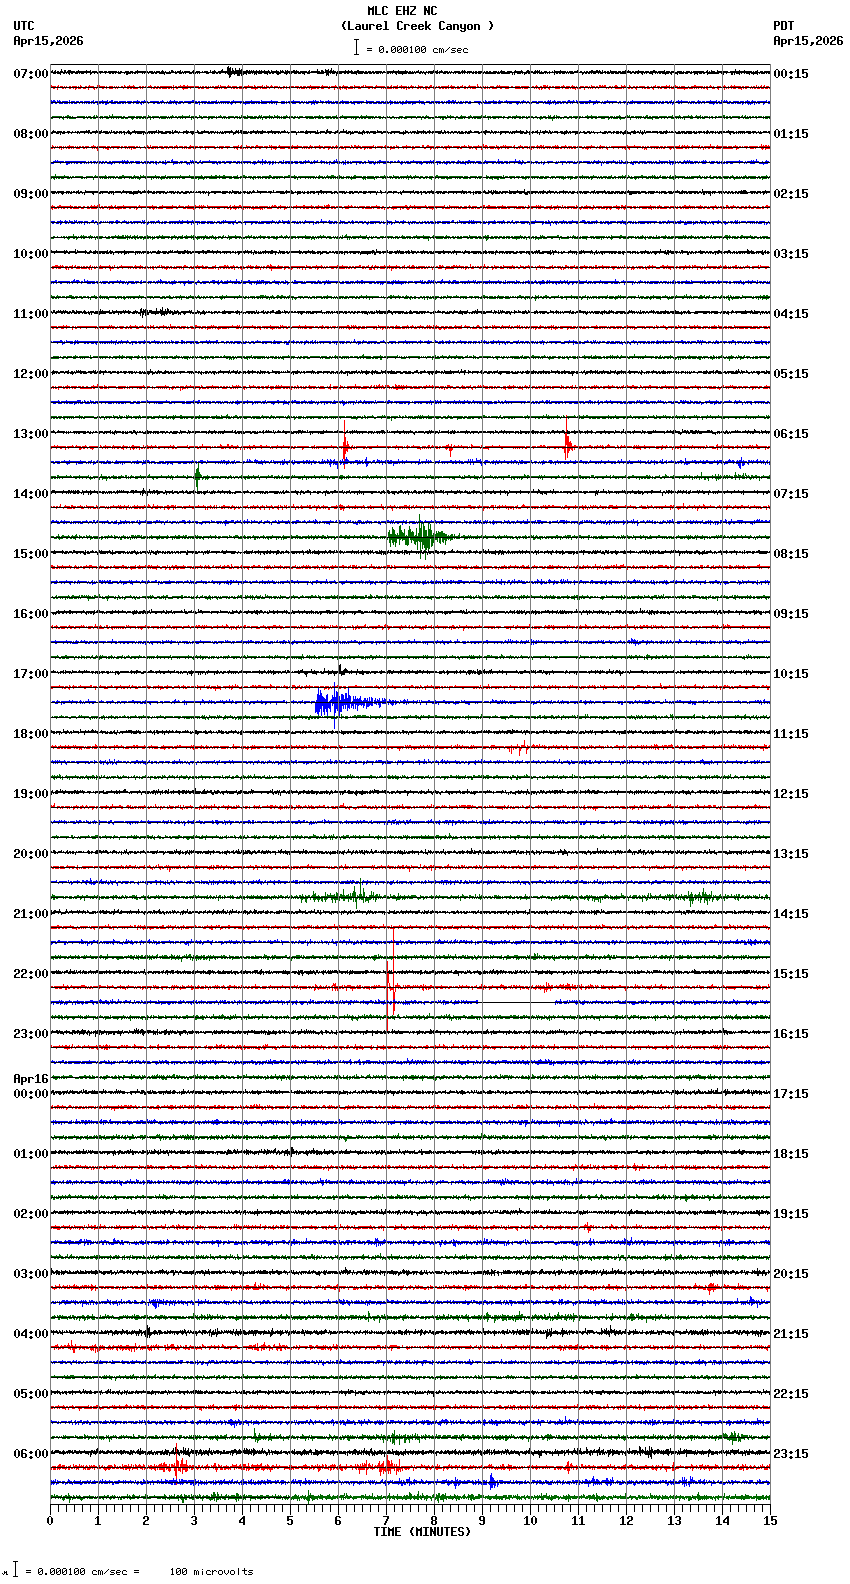Image resolution: width=850 pixels, height=1584 pixels.
Task: Select the 18:00 UTC row label
Action: click(31, 734)
